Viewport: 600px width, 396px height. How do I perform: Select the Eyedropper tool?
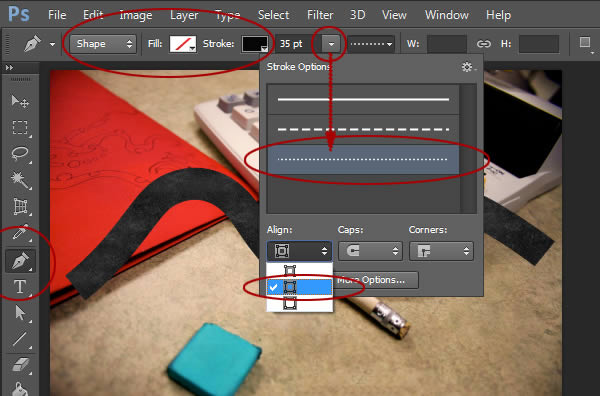pos(20,233)
